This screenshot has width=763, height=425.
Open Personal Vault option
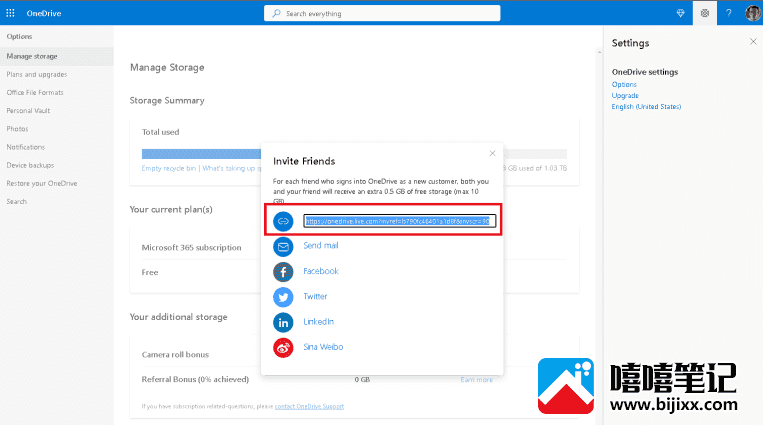[x=28, y=111]
